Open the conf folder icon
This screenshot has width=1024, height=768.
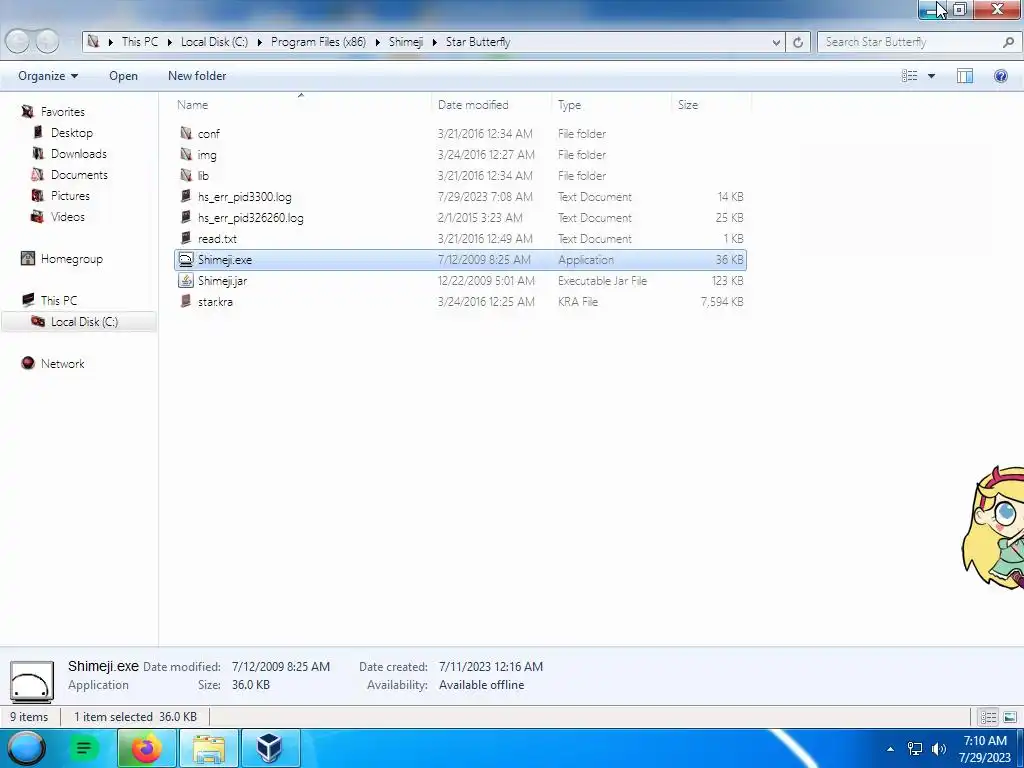pyautogui.click(x=186, y=133)
